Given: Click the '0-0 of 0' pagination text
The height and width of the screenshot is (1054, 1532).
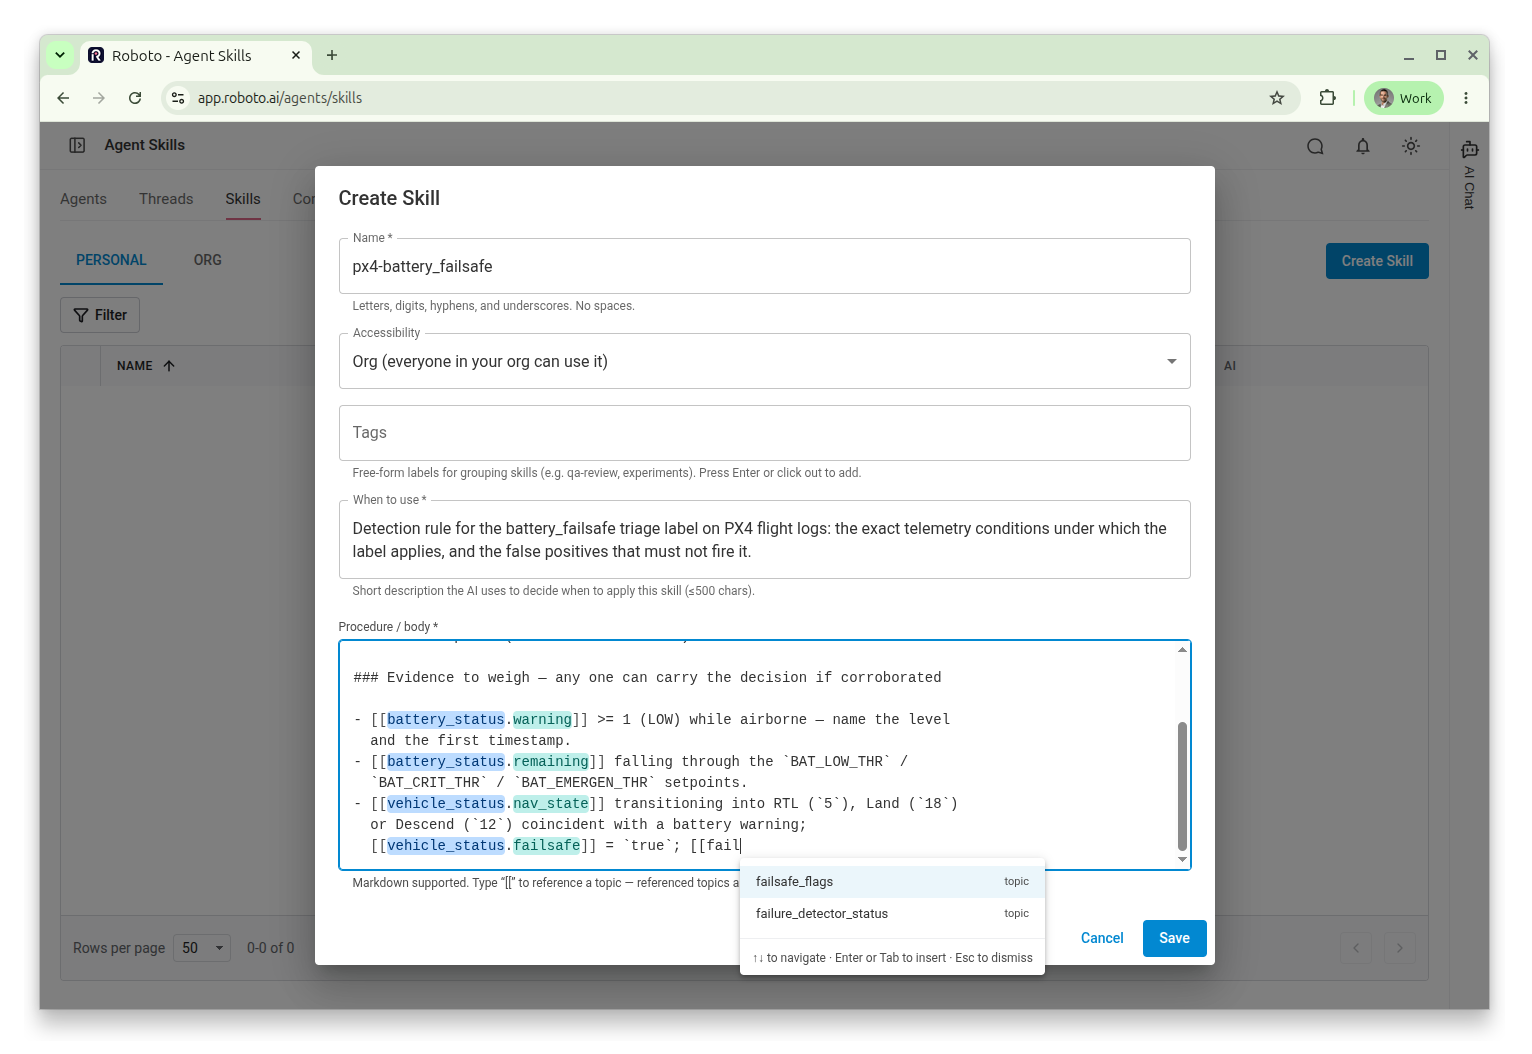Looking at the screenshot, I should (x=271, y=948).
